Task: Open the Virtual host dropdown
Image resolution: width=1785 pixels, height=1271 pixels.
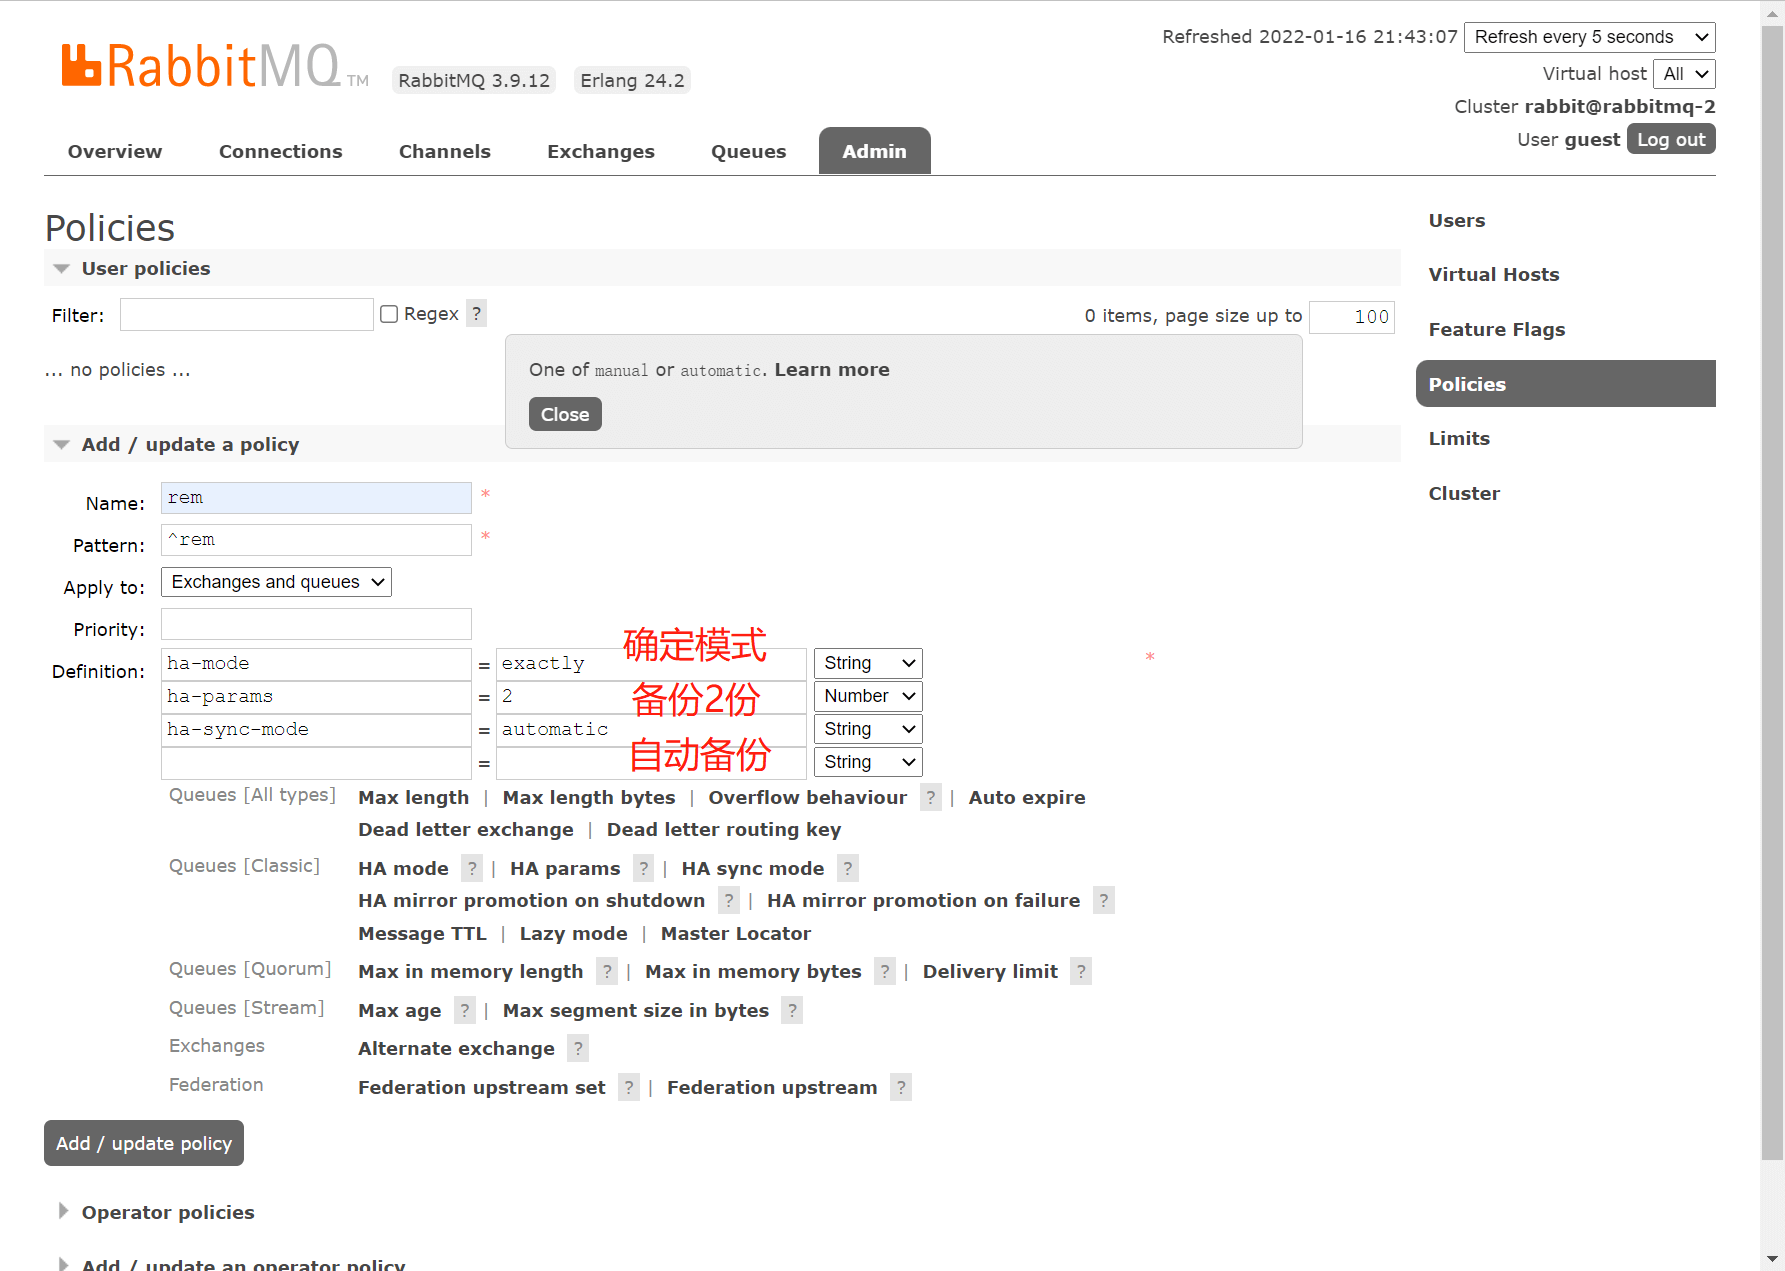Action: pyautogui.click(x=1684, y=74)
